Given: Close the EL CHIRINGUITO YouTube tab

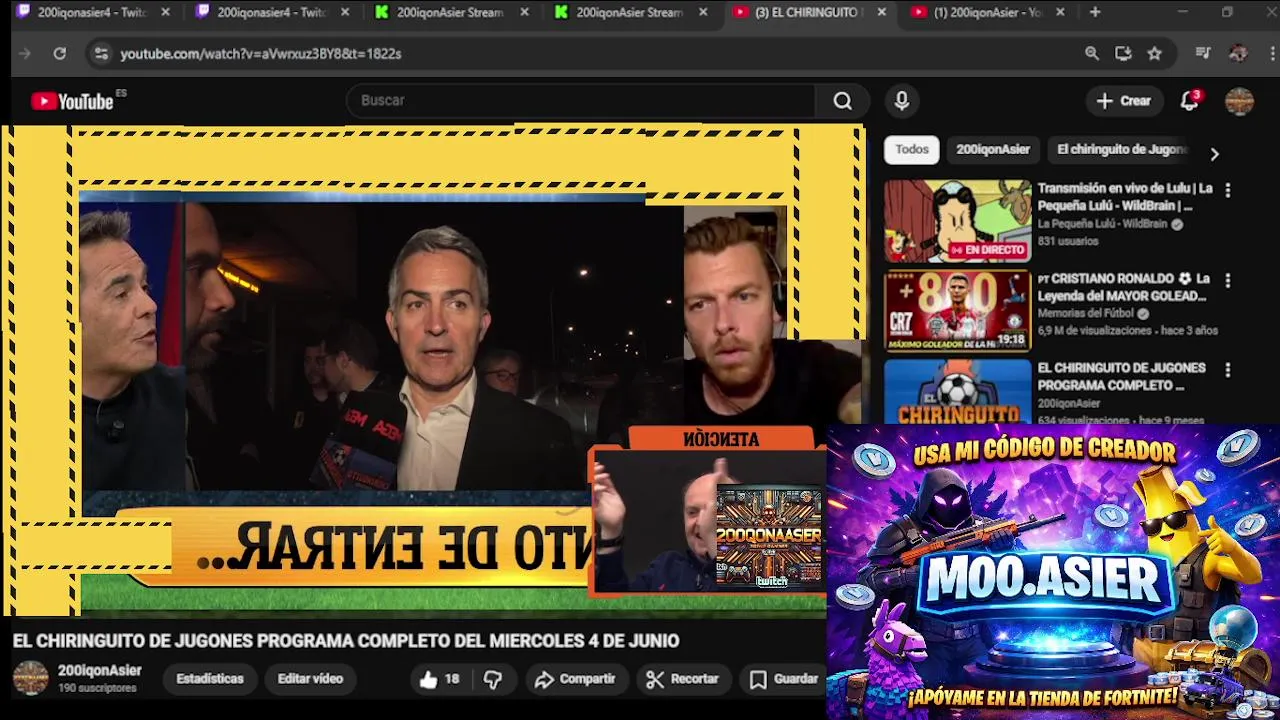Looking at the screenshot, I should [881, 12].
